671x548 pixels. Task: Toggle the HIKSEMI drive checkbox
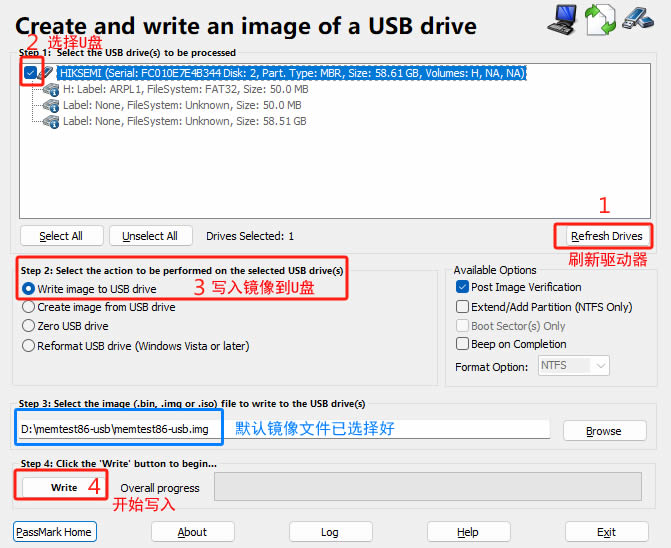coord(31,73)
